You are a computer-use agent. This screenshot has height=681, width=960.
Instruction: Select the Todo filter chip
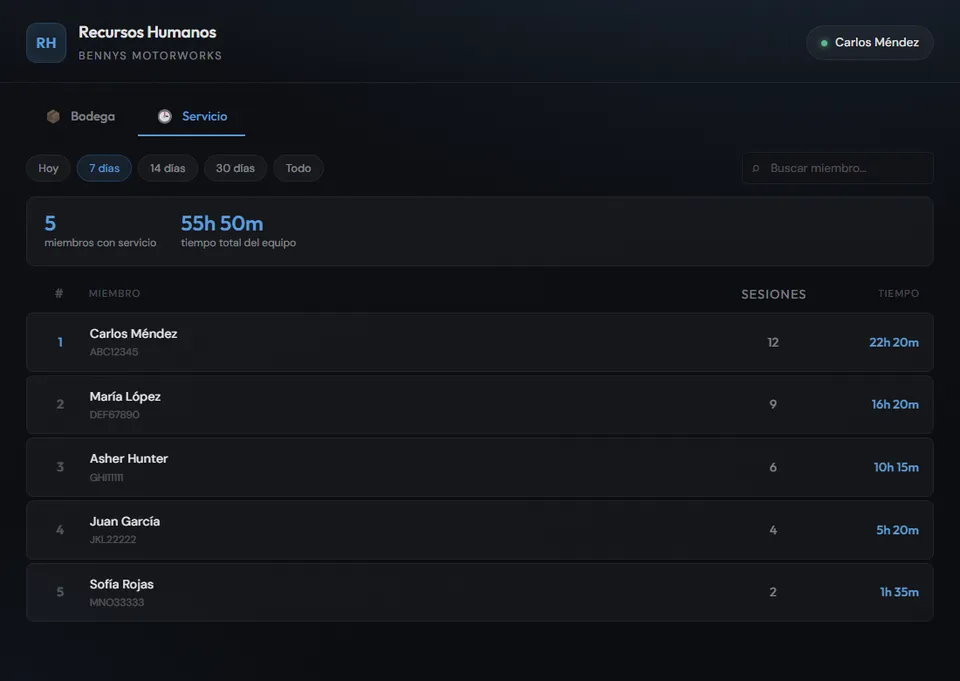pos(298,168)
